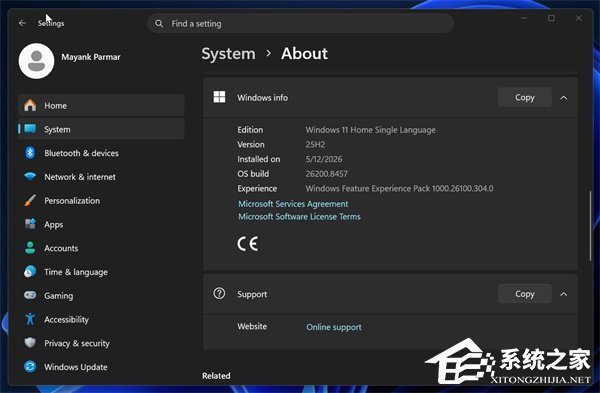Click the vertical scrollbar thumb
Image resolution: width=600 pixels, height=393 pixels.
[590, 226]
